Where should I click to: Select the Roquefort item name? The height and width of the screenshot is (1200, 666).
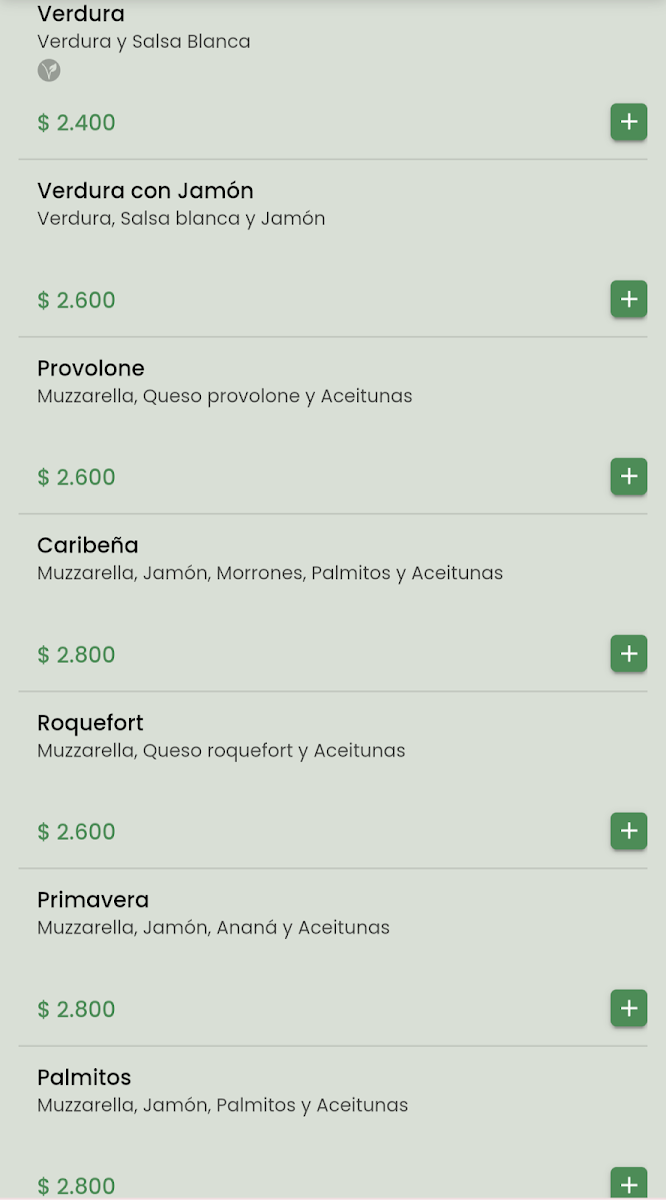point(91,722)
